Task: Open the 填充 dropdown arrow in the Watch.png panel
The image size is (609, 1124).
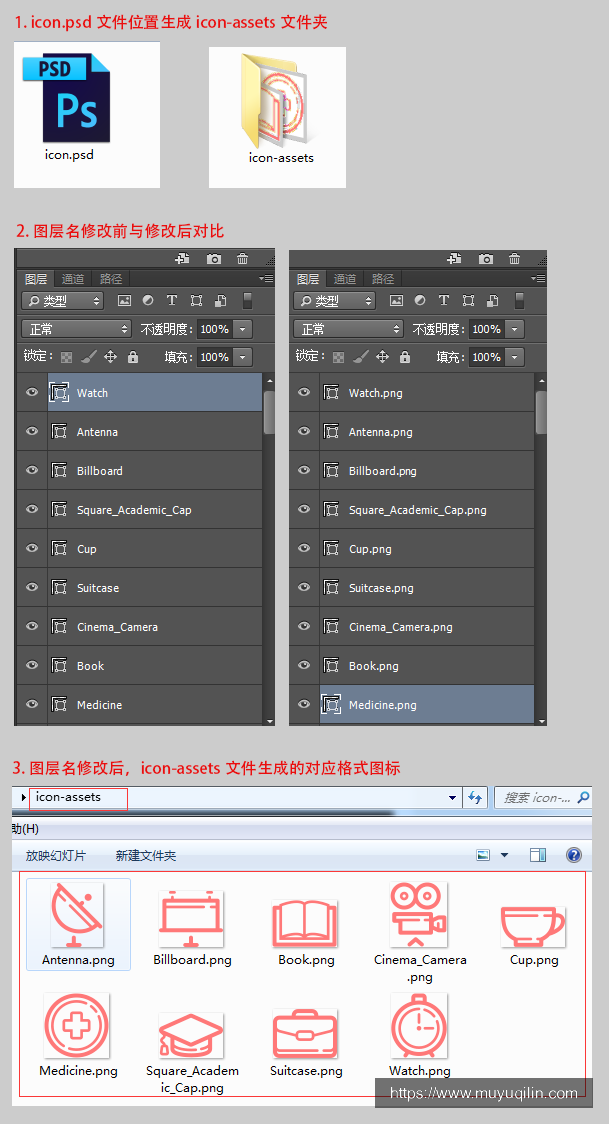Action: pos(514,356)
